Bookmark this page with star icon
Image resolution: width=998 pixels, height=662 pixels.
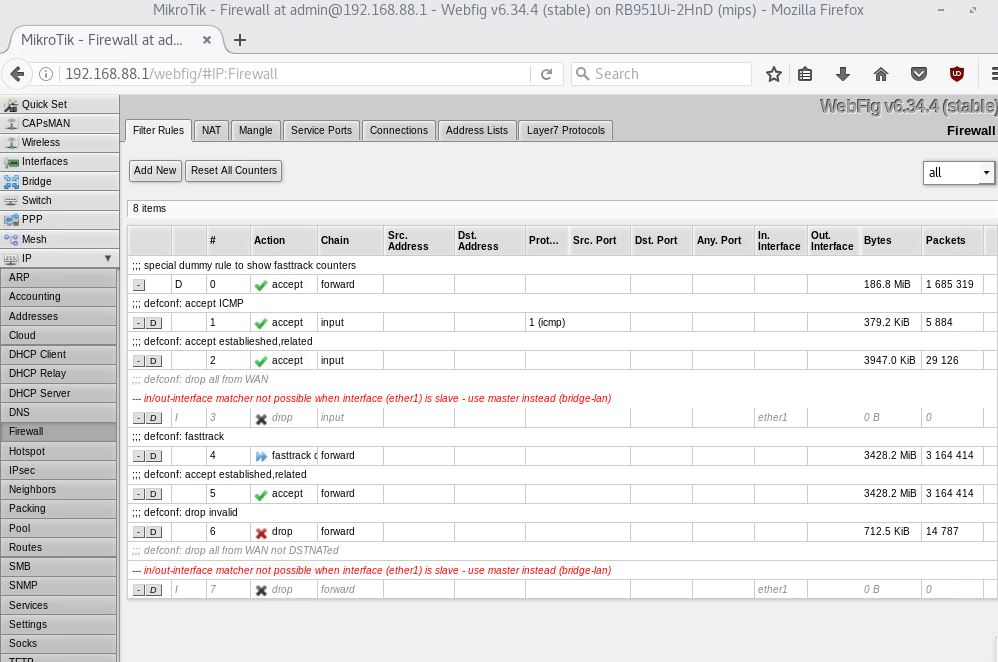click(773, 74)
